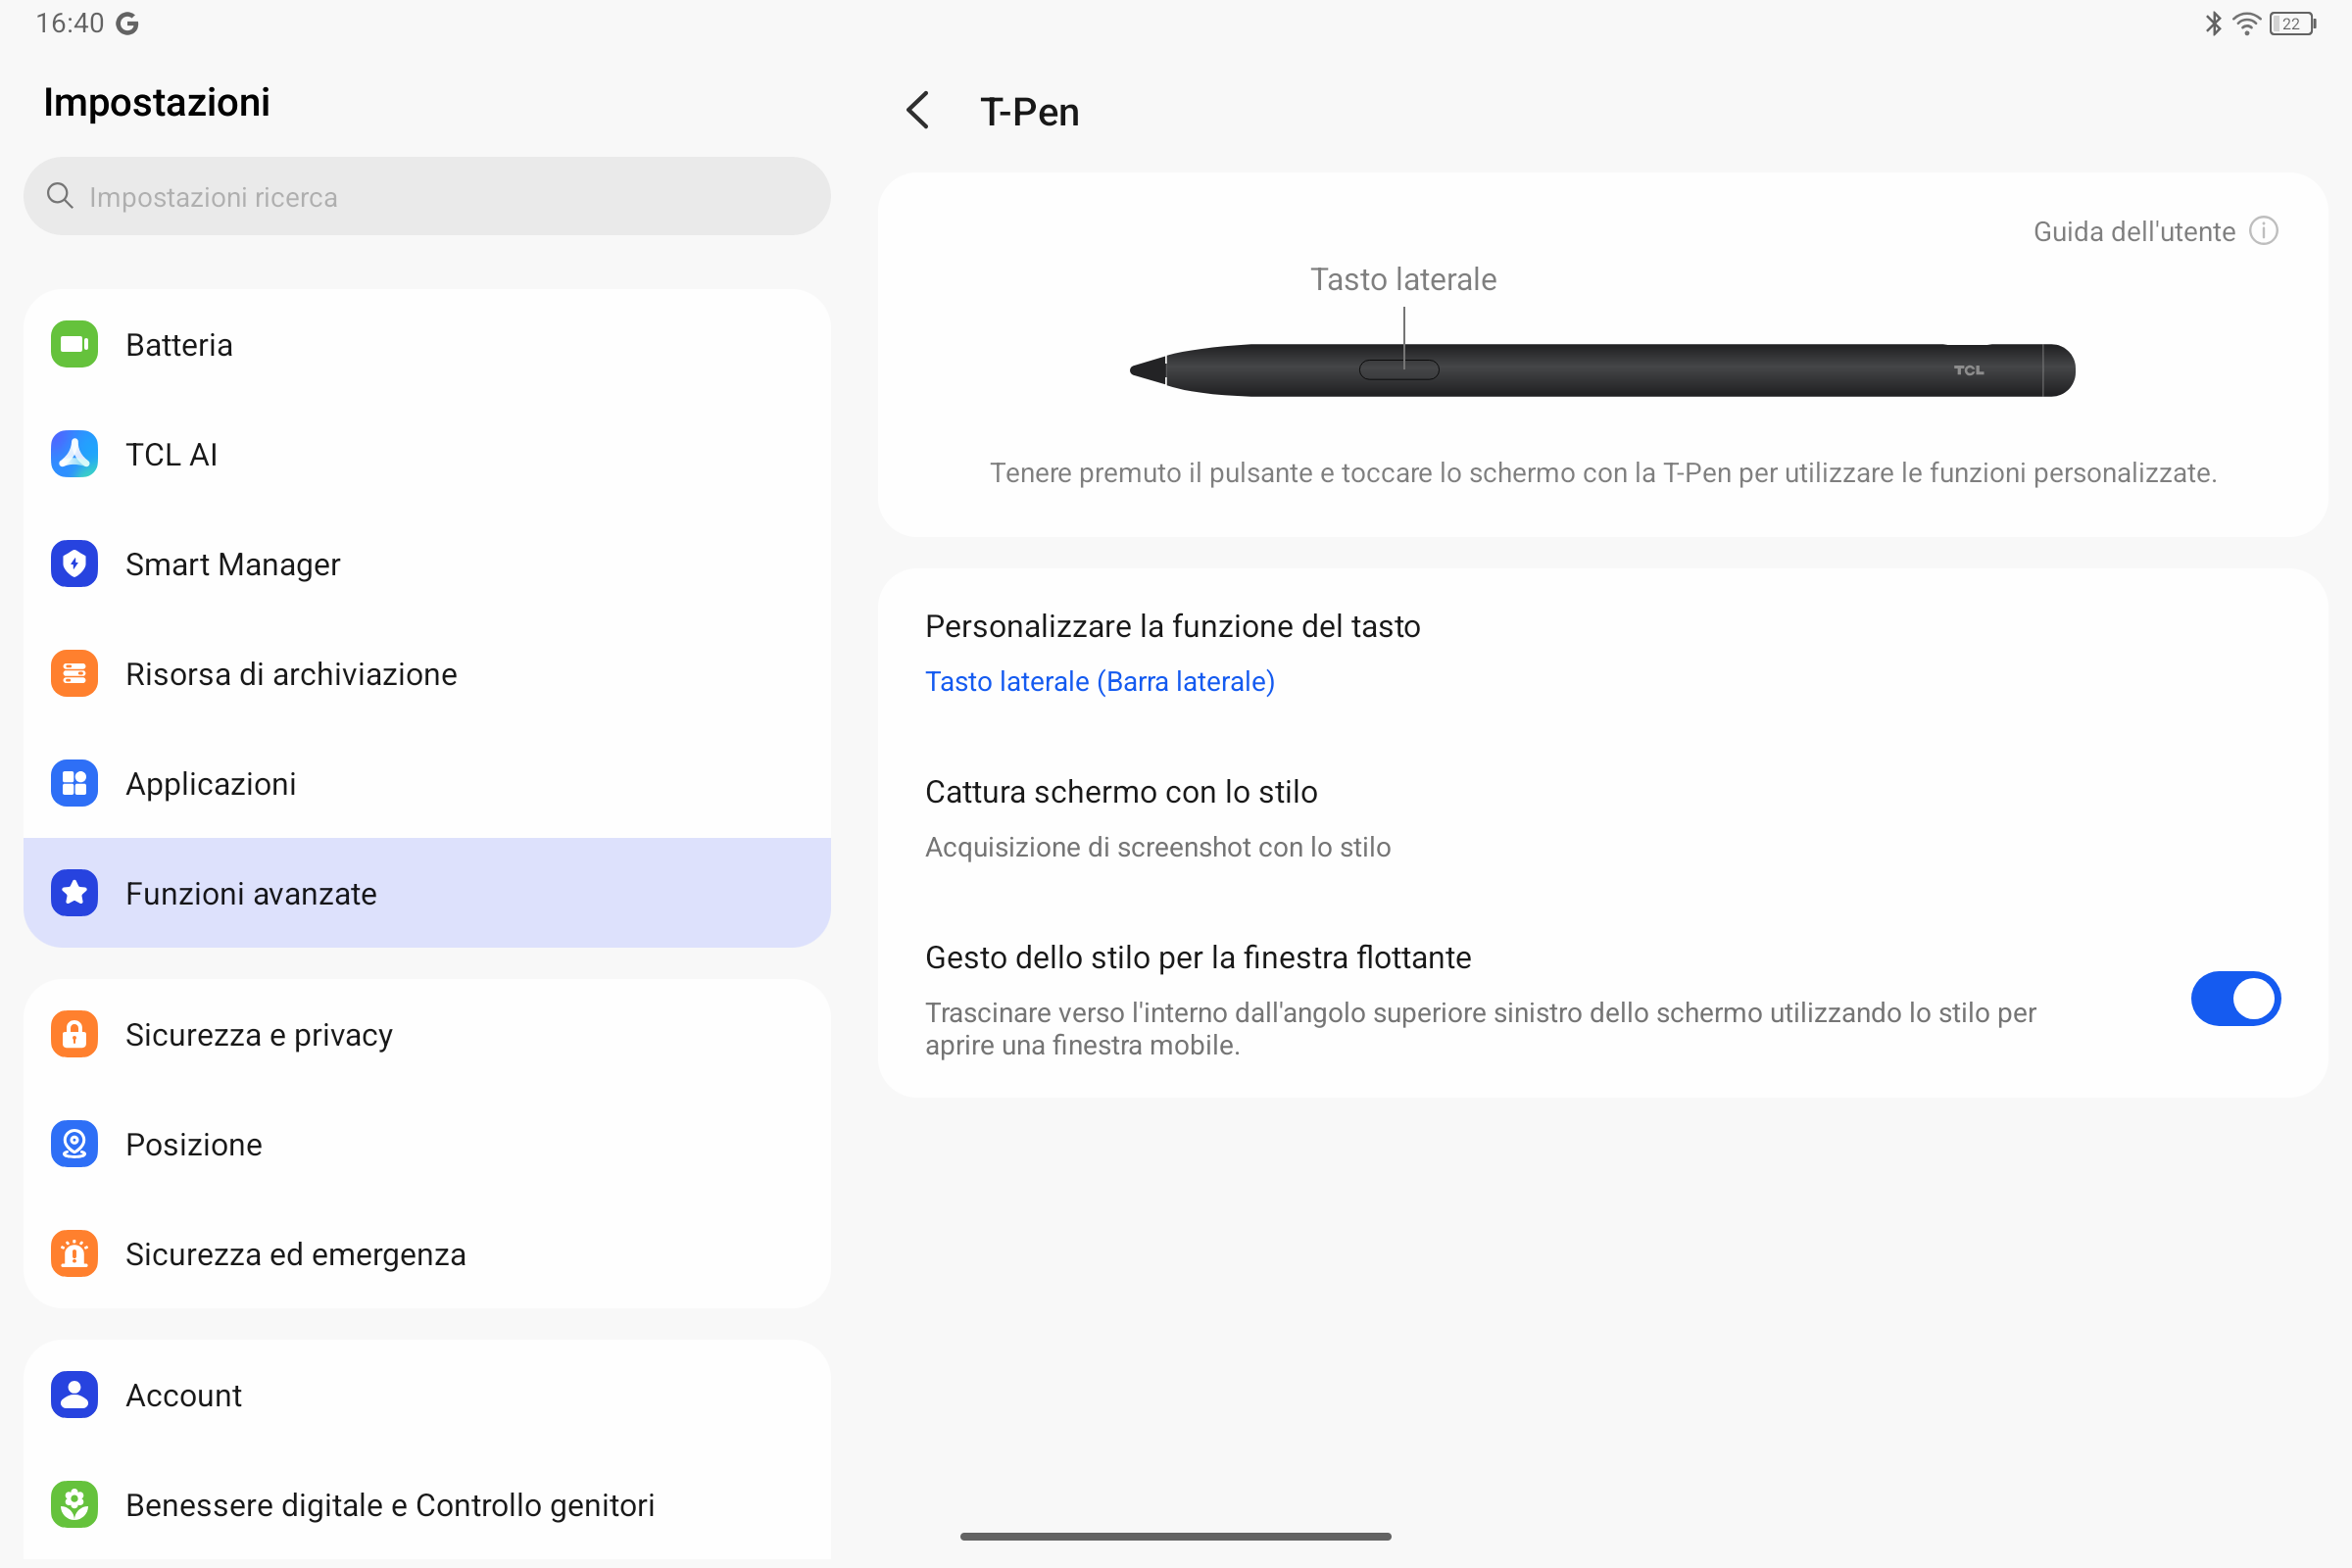Open Sicurezza ed emergenza

coord(427,1254)
